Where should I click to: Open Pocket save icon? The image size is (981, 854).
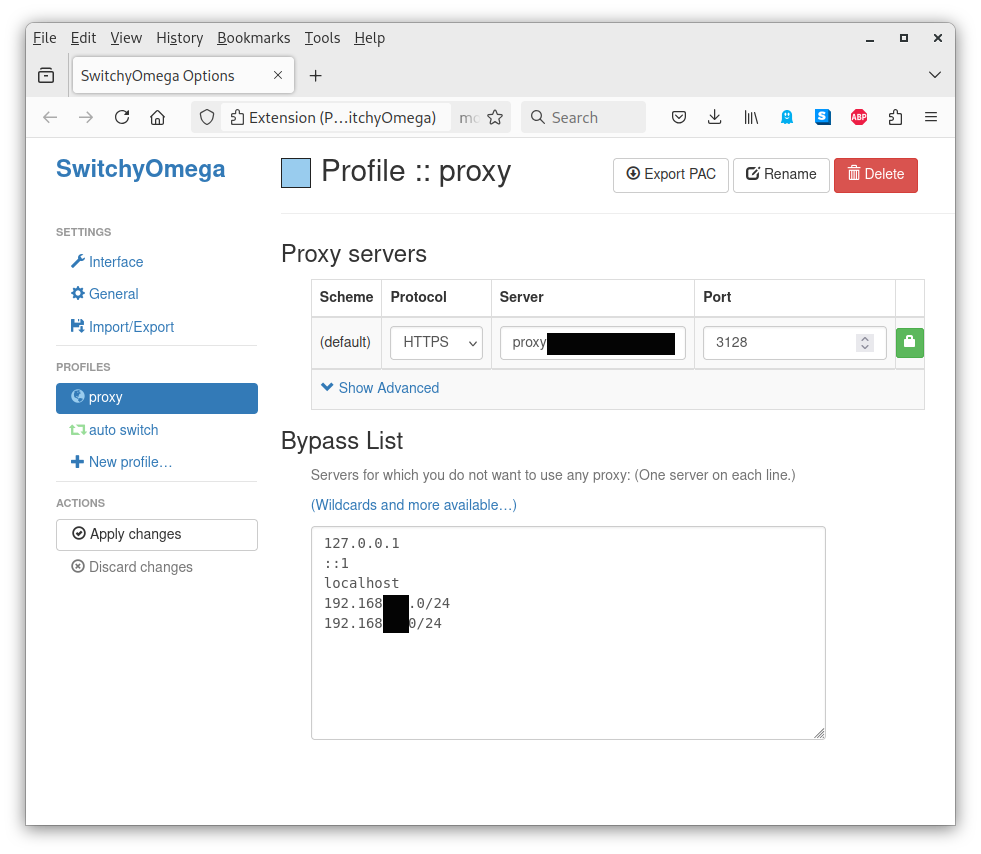[679, 117]
